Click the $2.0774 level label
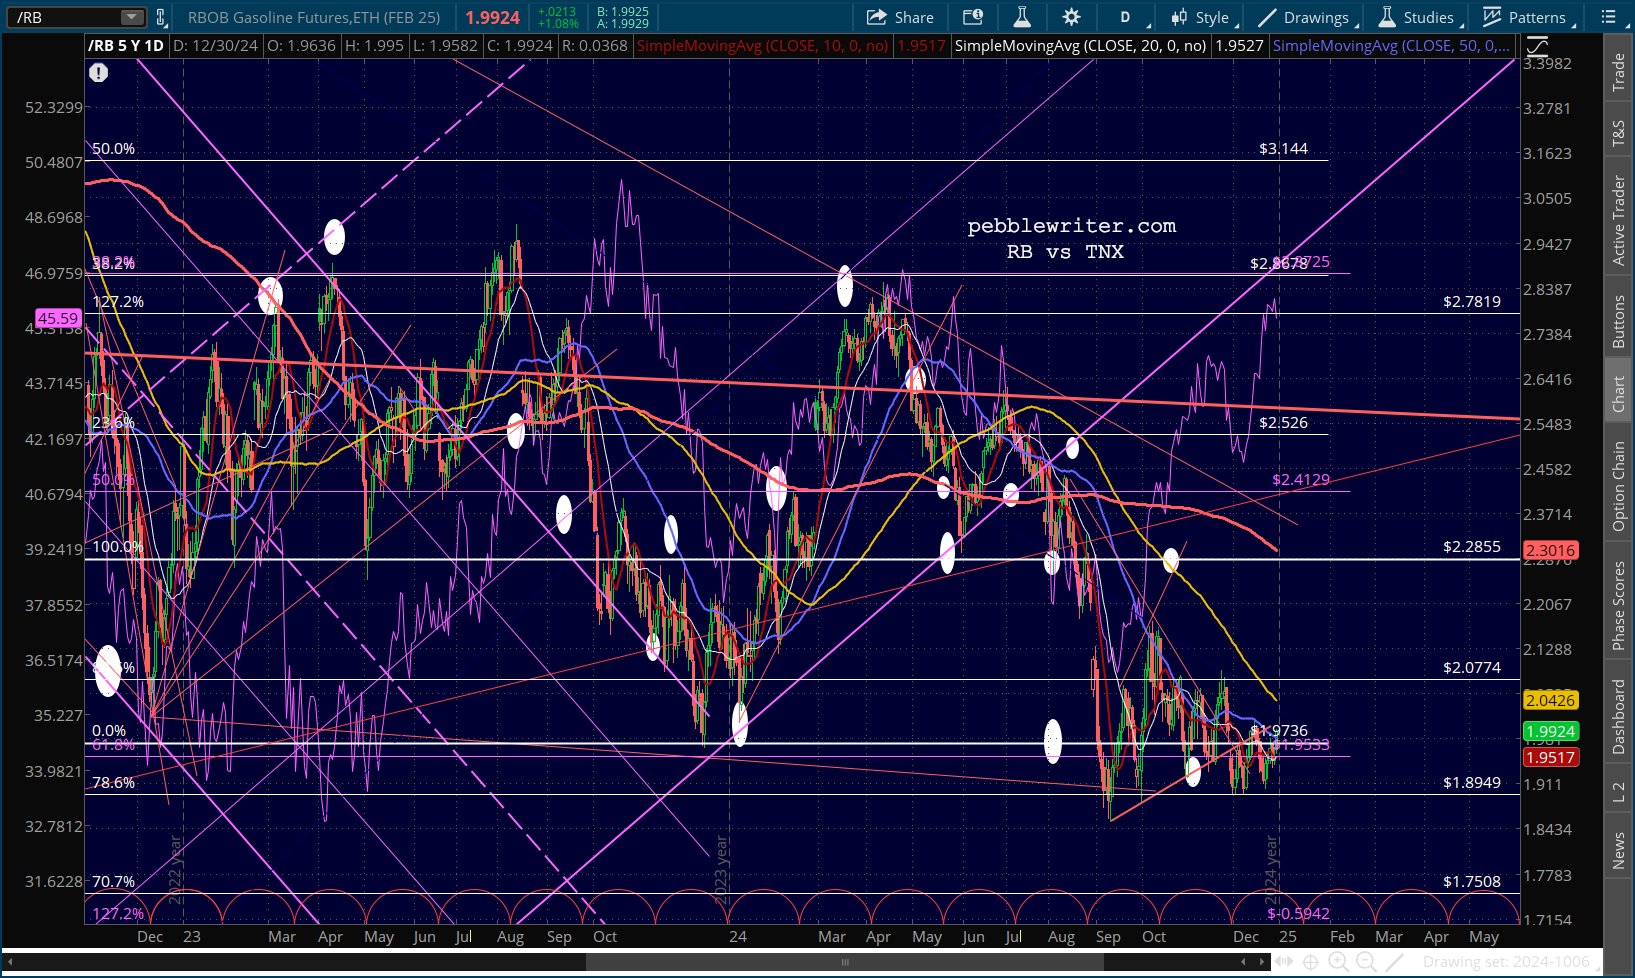 (x=1472, y=667)
